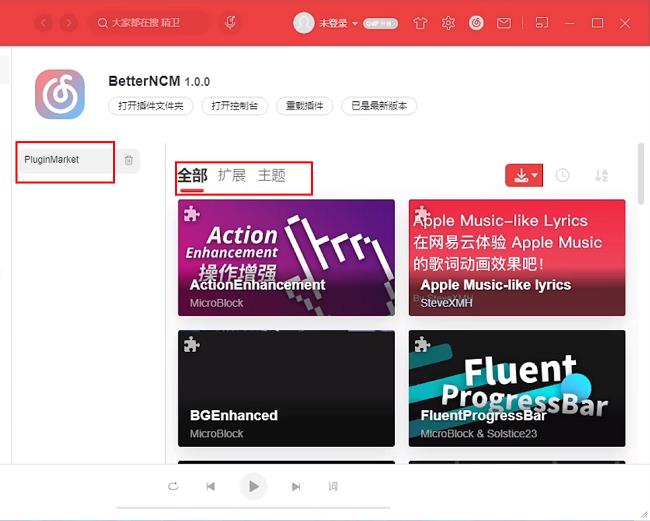Click the 打开插件文件夹 button
The height and width of the screenshot is (521, 650).
click(x=150, y=106)
